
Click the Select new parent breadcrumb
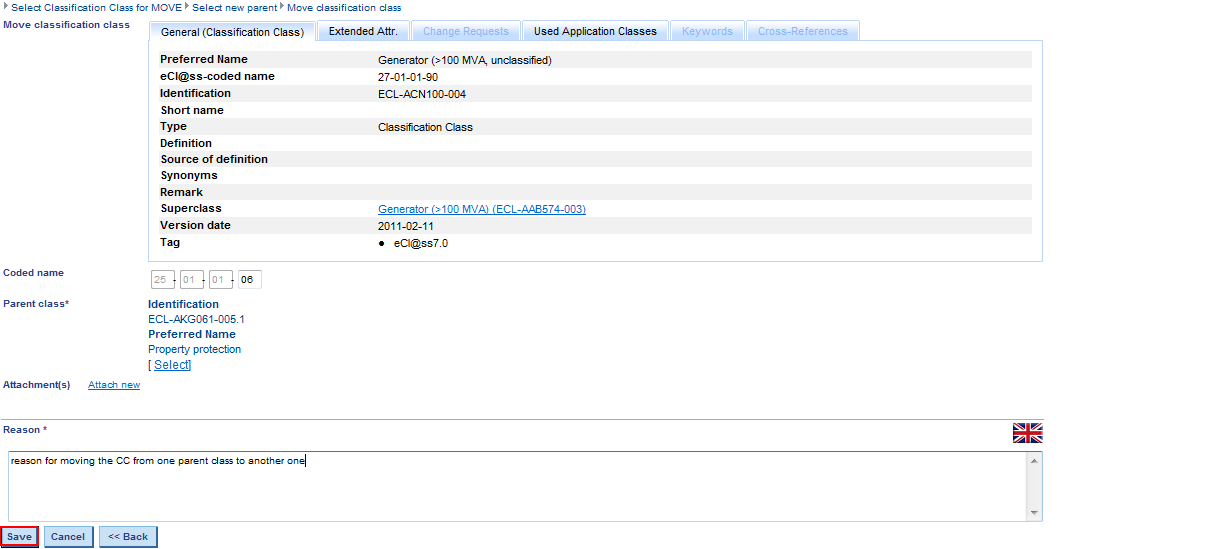[x=234, y=8]
